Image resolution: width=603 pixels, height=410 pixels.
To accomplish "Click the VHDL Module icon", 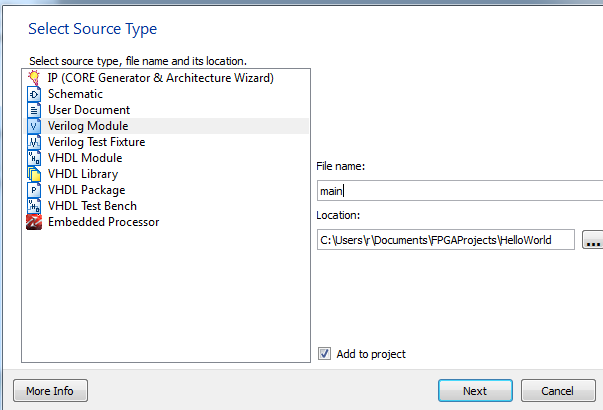I will (x=33, y=158).
